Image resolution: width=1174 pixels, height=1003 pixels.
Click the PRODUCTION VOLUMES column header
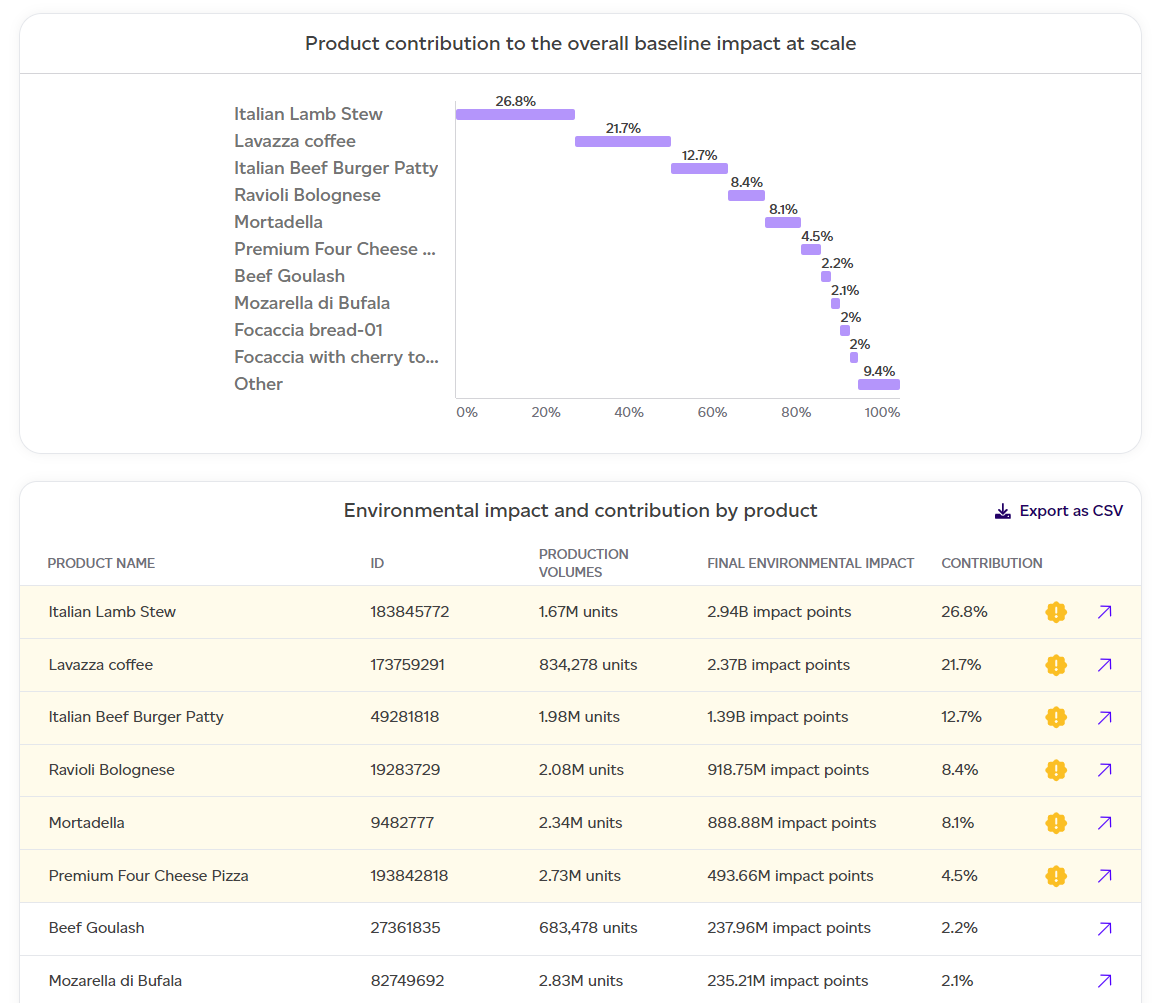pos(583,563)
